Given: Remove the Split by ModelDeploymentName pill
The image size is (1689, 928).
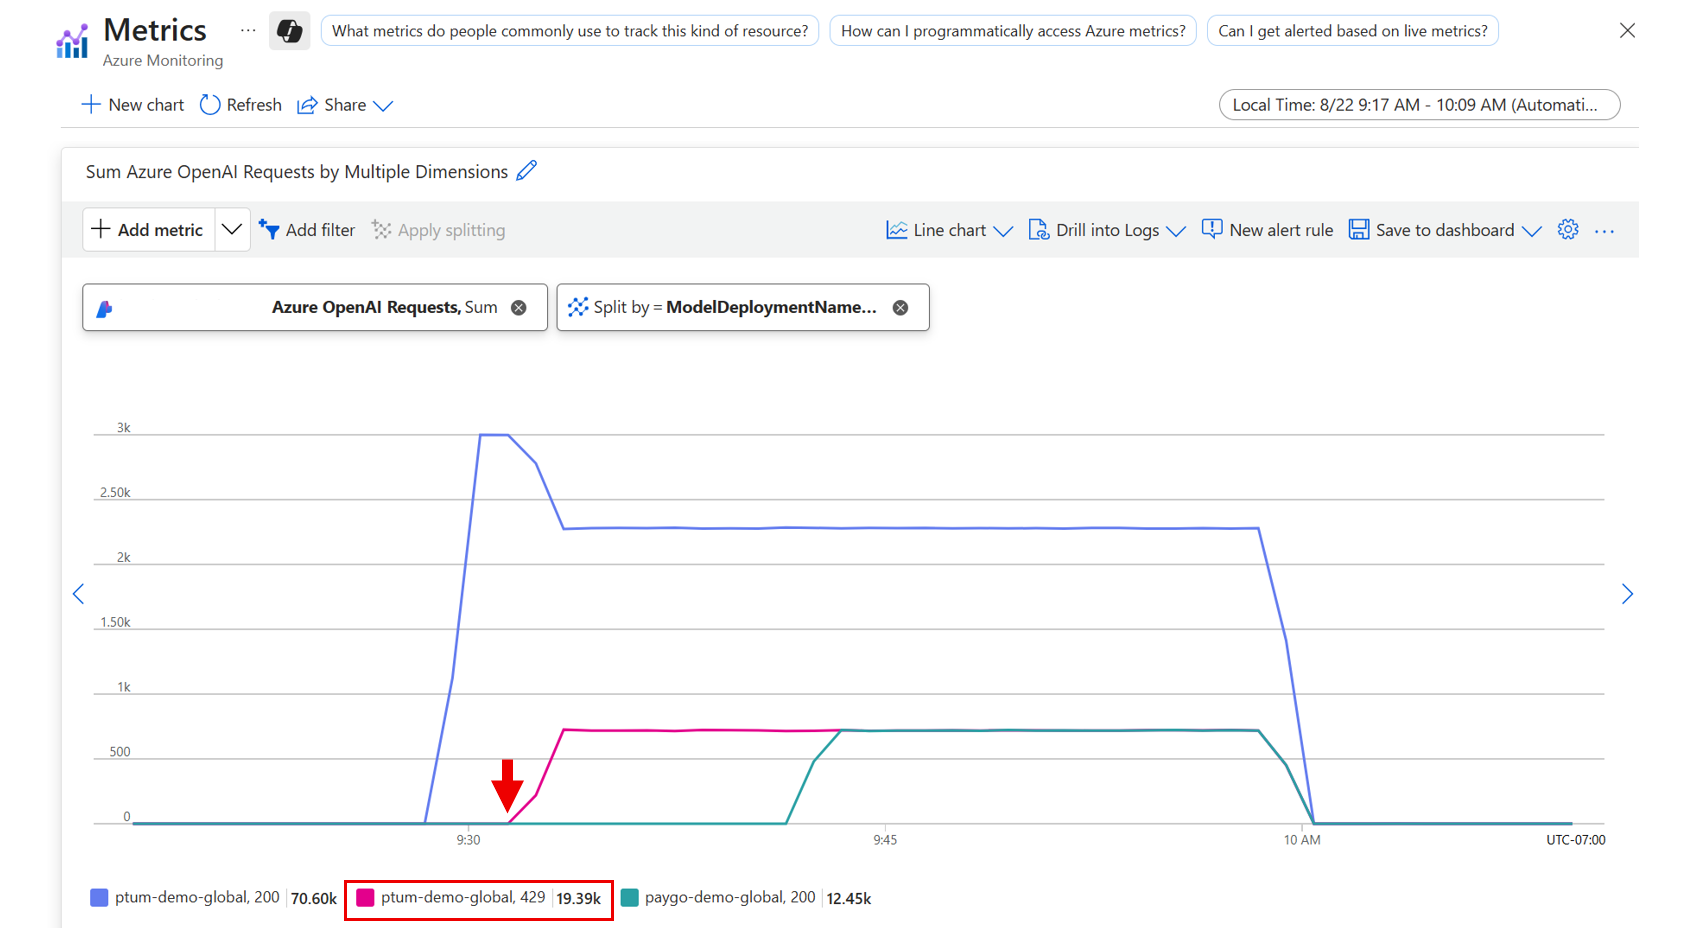Looking at the screenshot, I should 900,307.
